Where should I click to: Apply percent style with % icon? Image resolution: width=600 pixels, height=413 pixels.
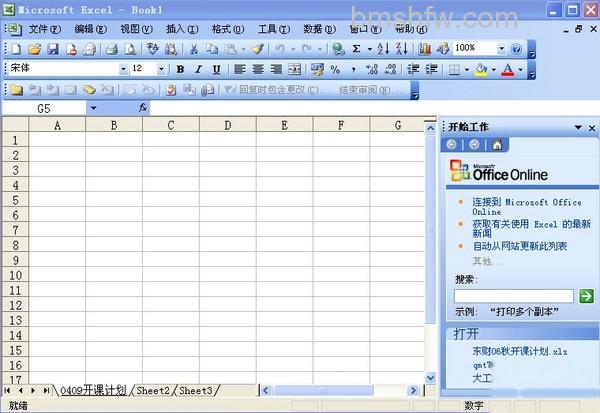pos(335,69)
